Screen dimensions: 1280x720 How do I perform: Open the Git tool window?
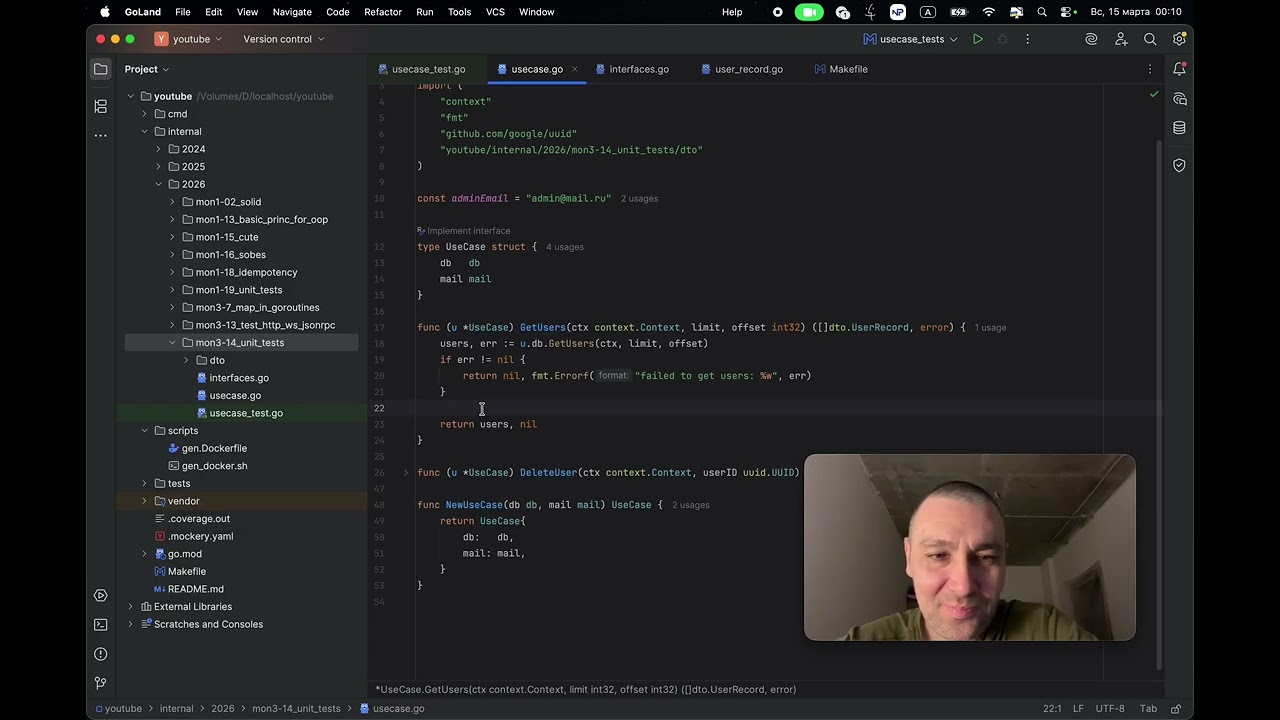(x=100, y=683)
